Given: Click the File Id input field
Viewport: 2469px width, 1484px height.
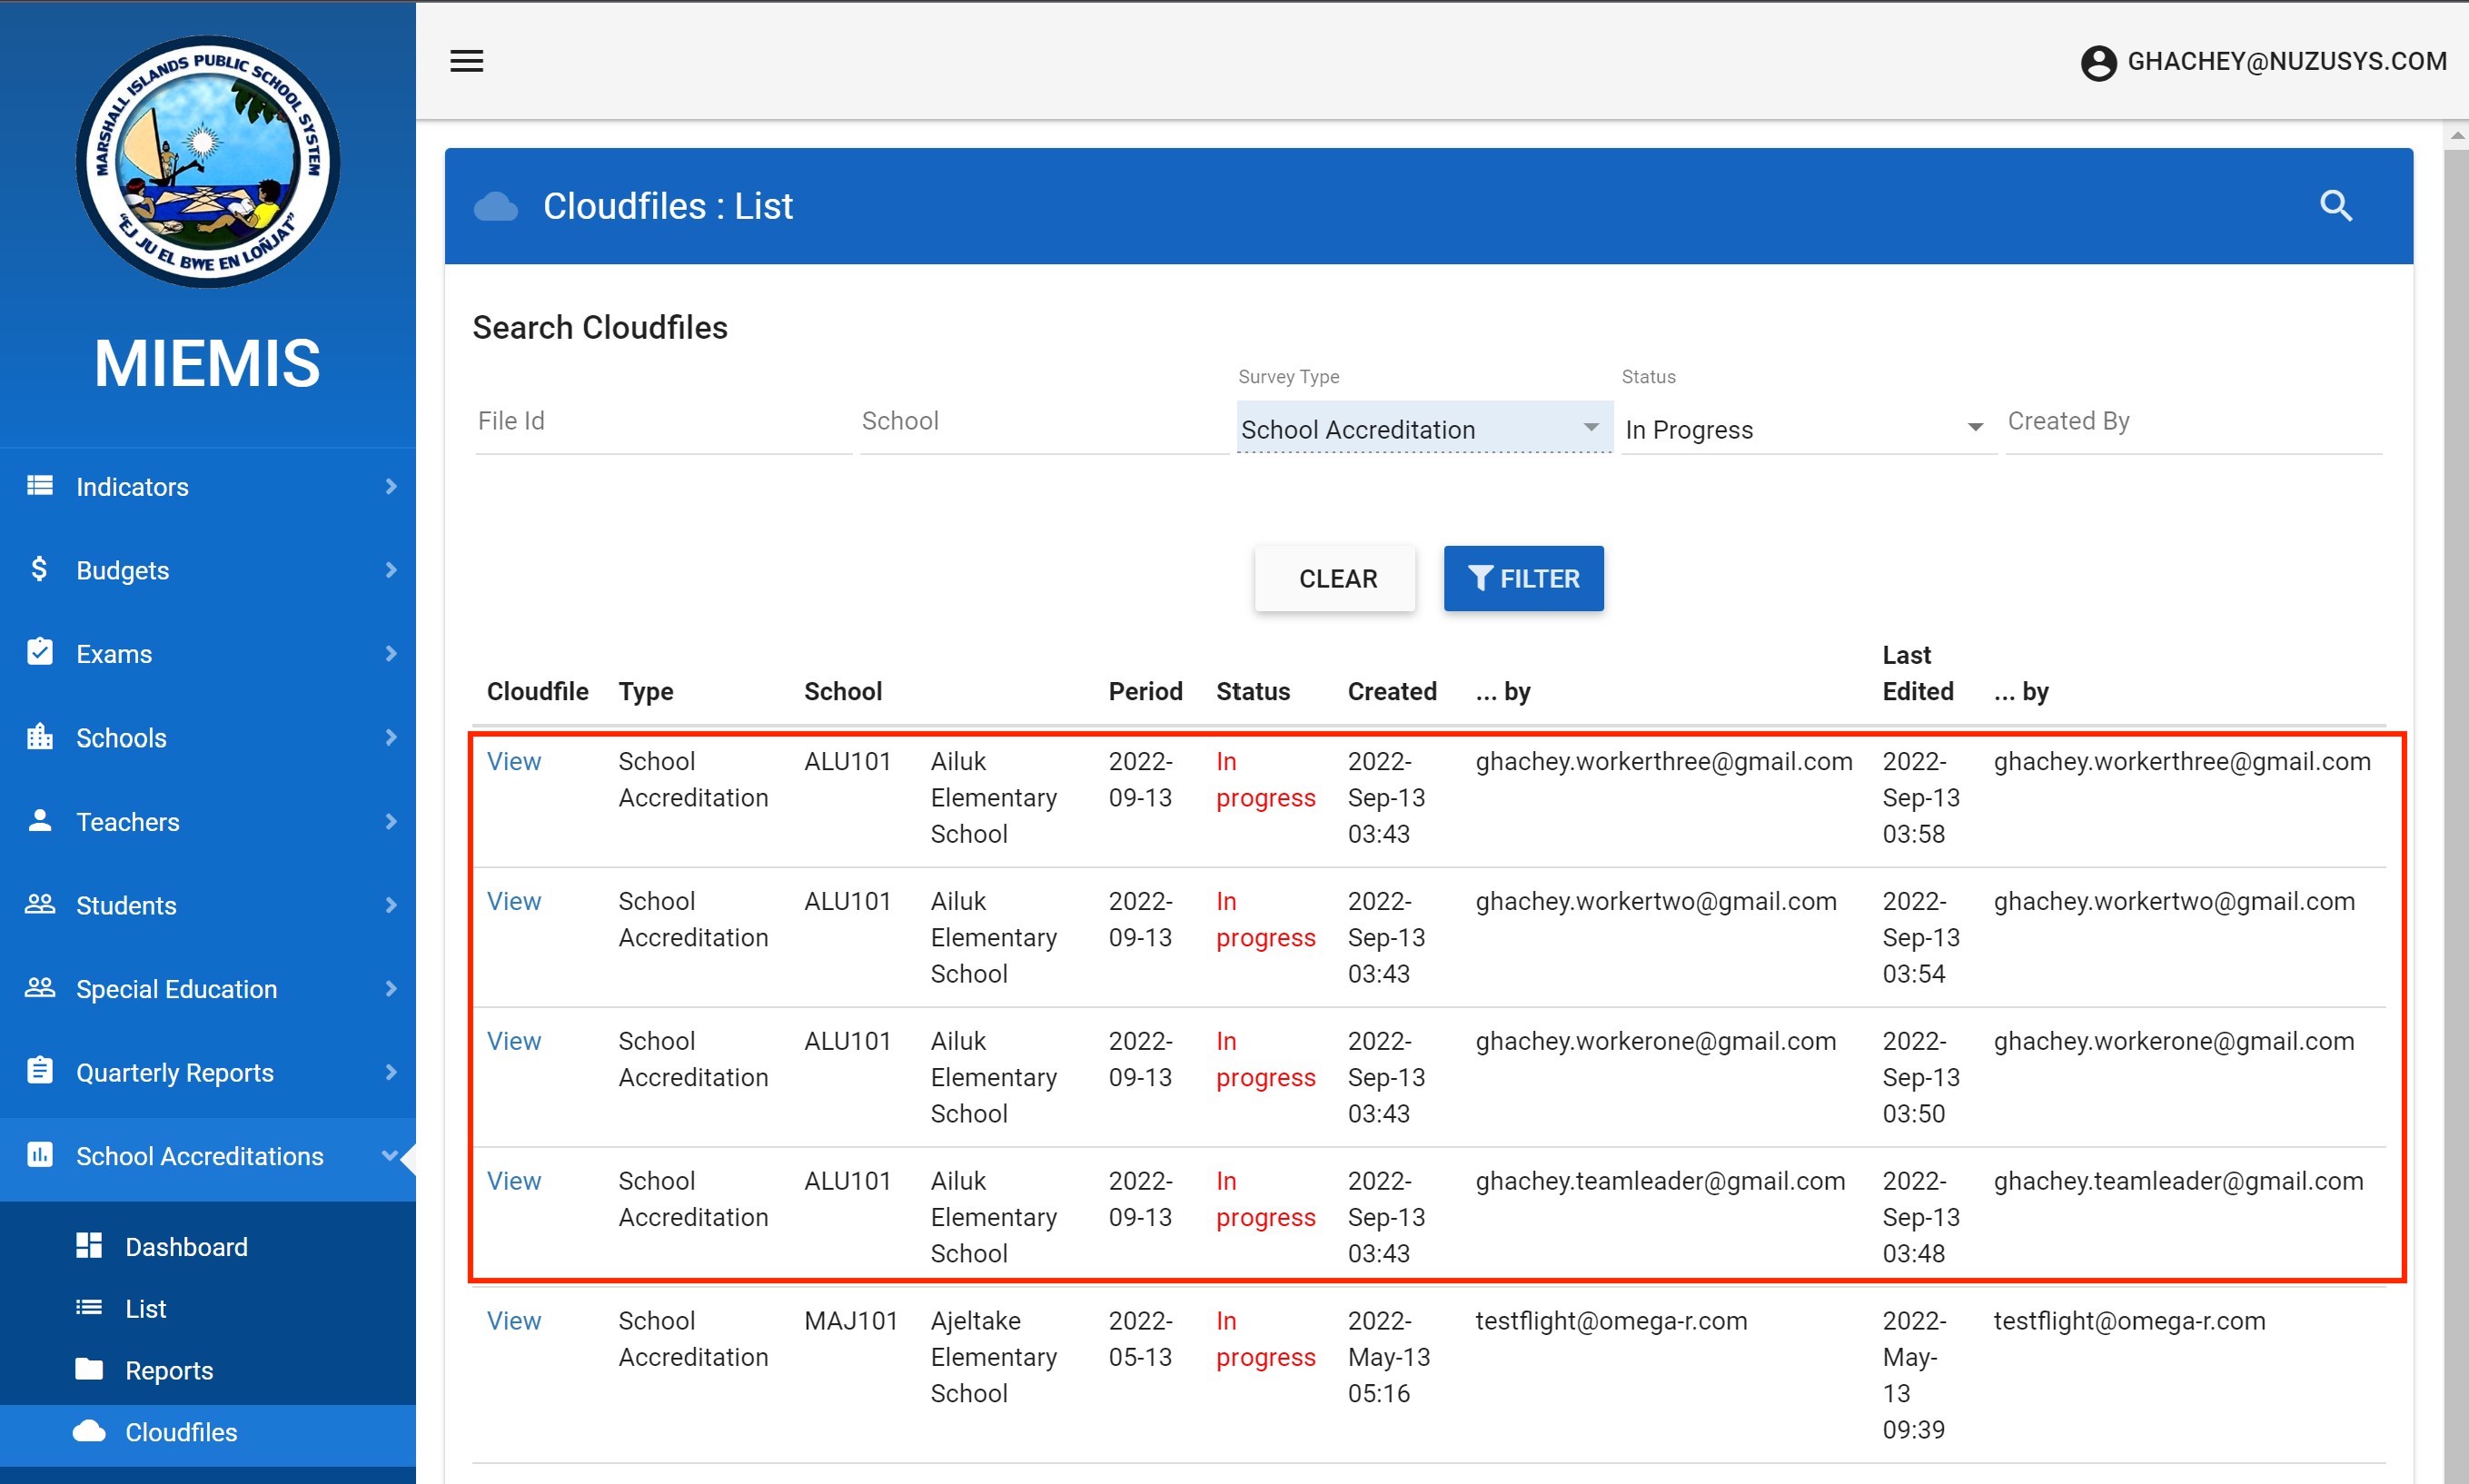Looking at the screenshot, I should [662, 422].
